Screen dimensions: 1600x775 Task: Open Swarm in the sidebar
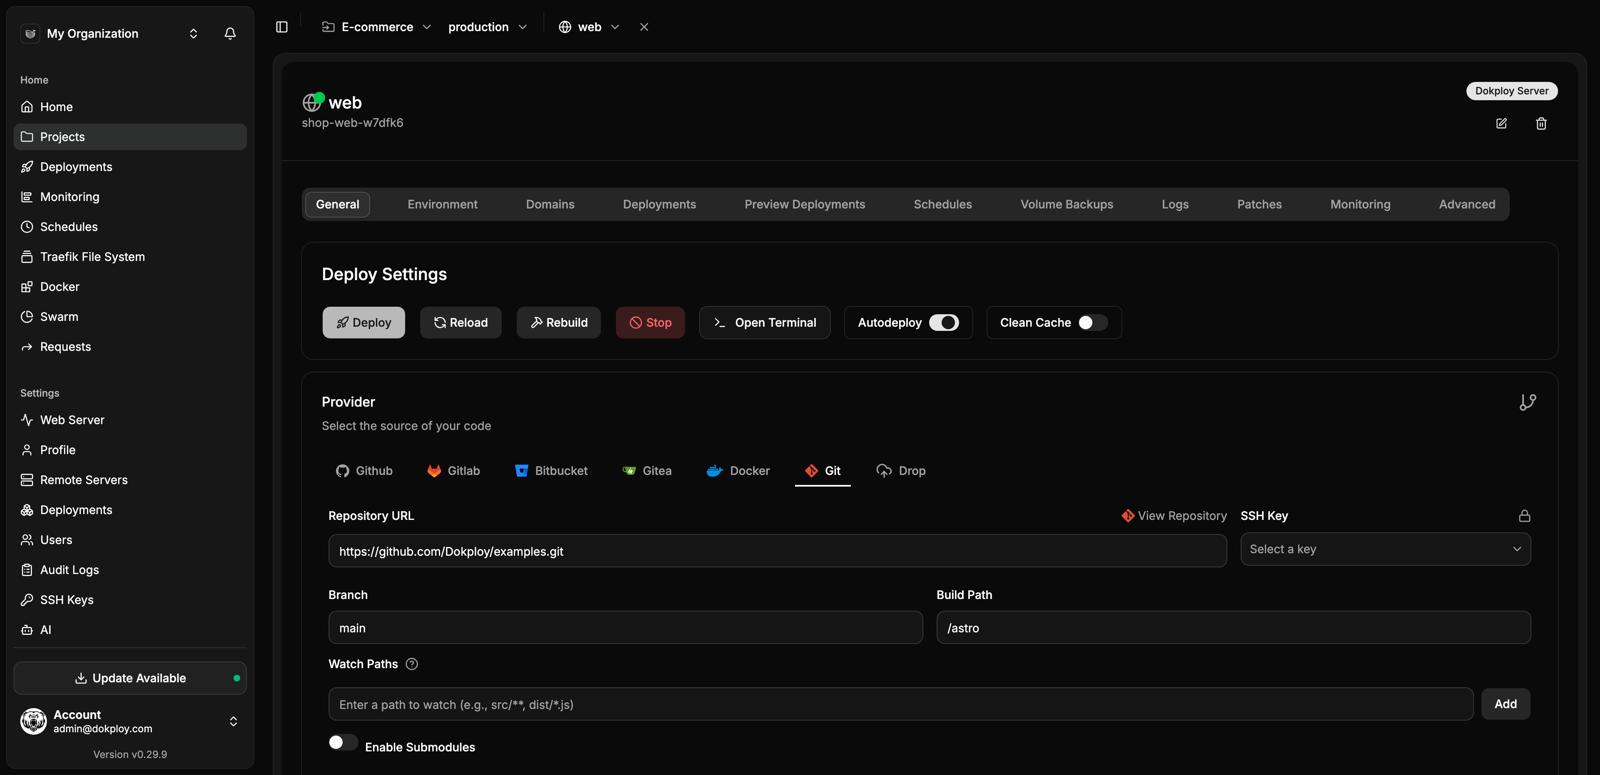pyautogui.click(x=130, y=317)
